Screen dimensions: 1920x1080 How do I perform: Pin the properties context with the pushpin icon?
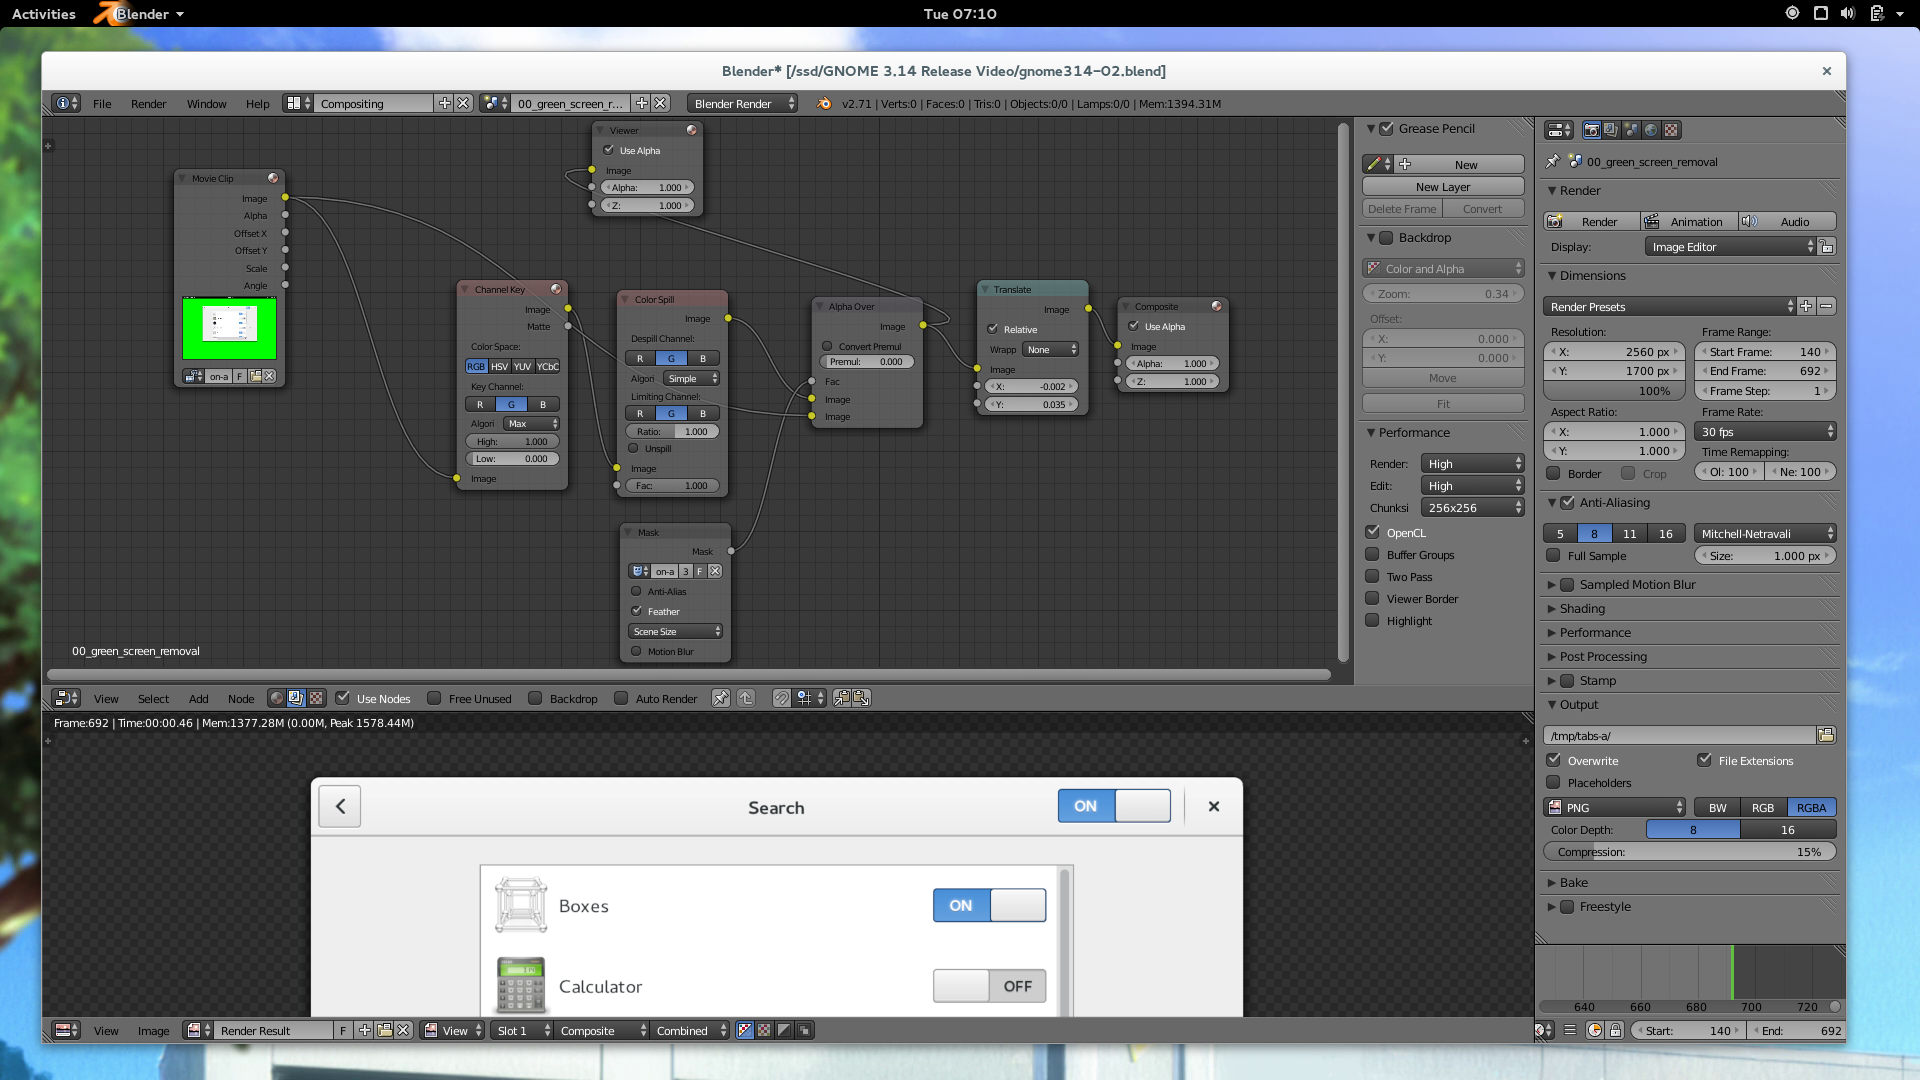coord(1553,161)
